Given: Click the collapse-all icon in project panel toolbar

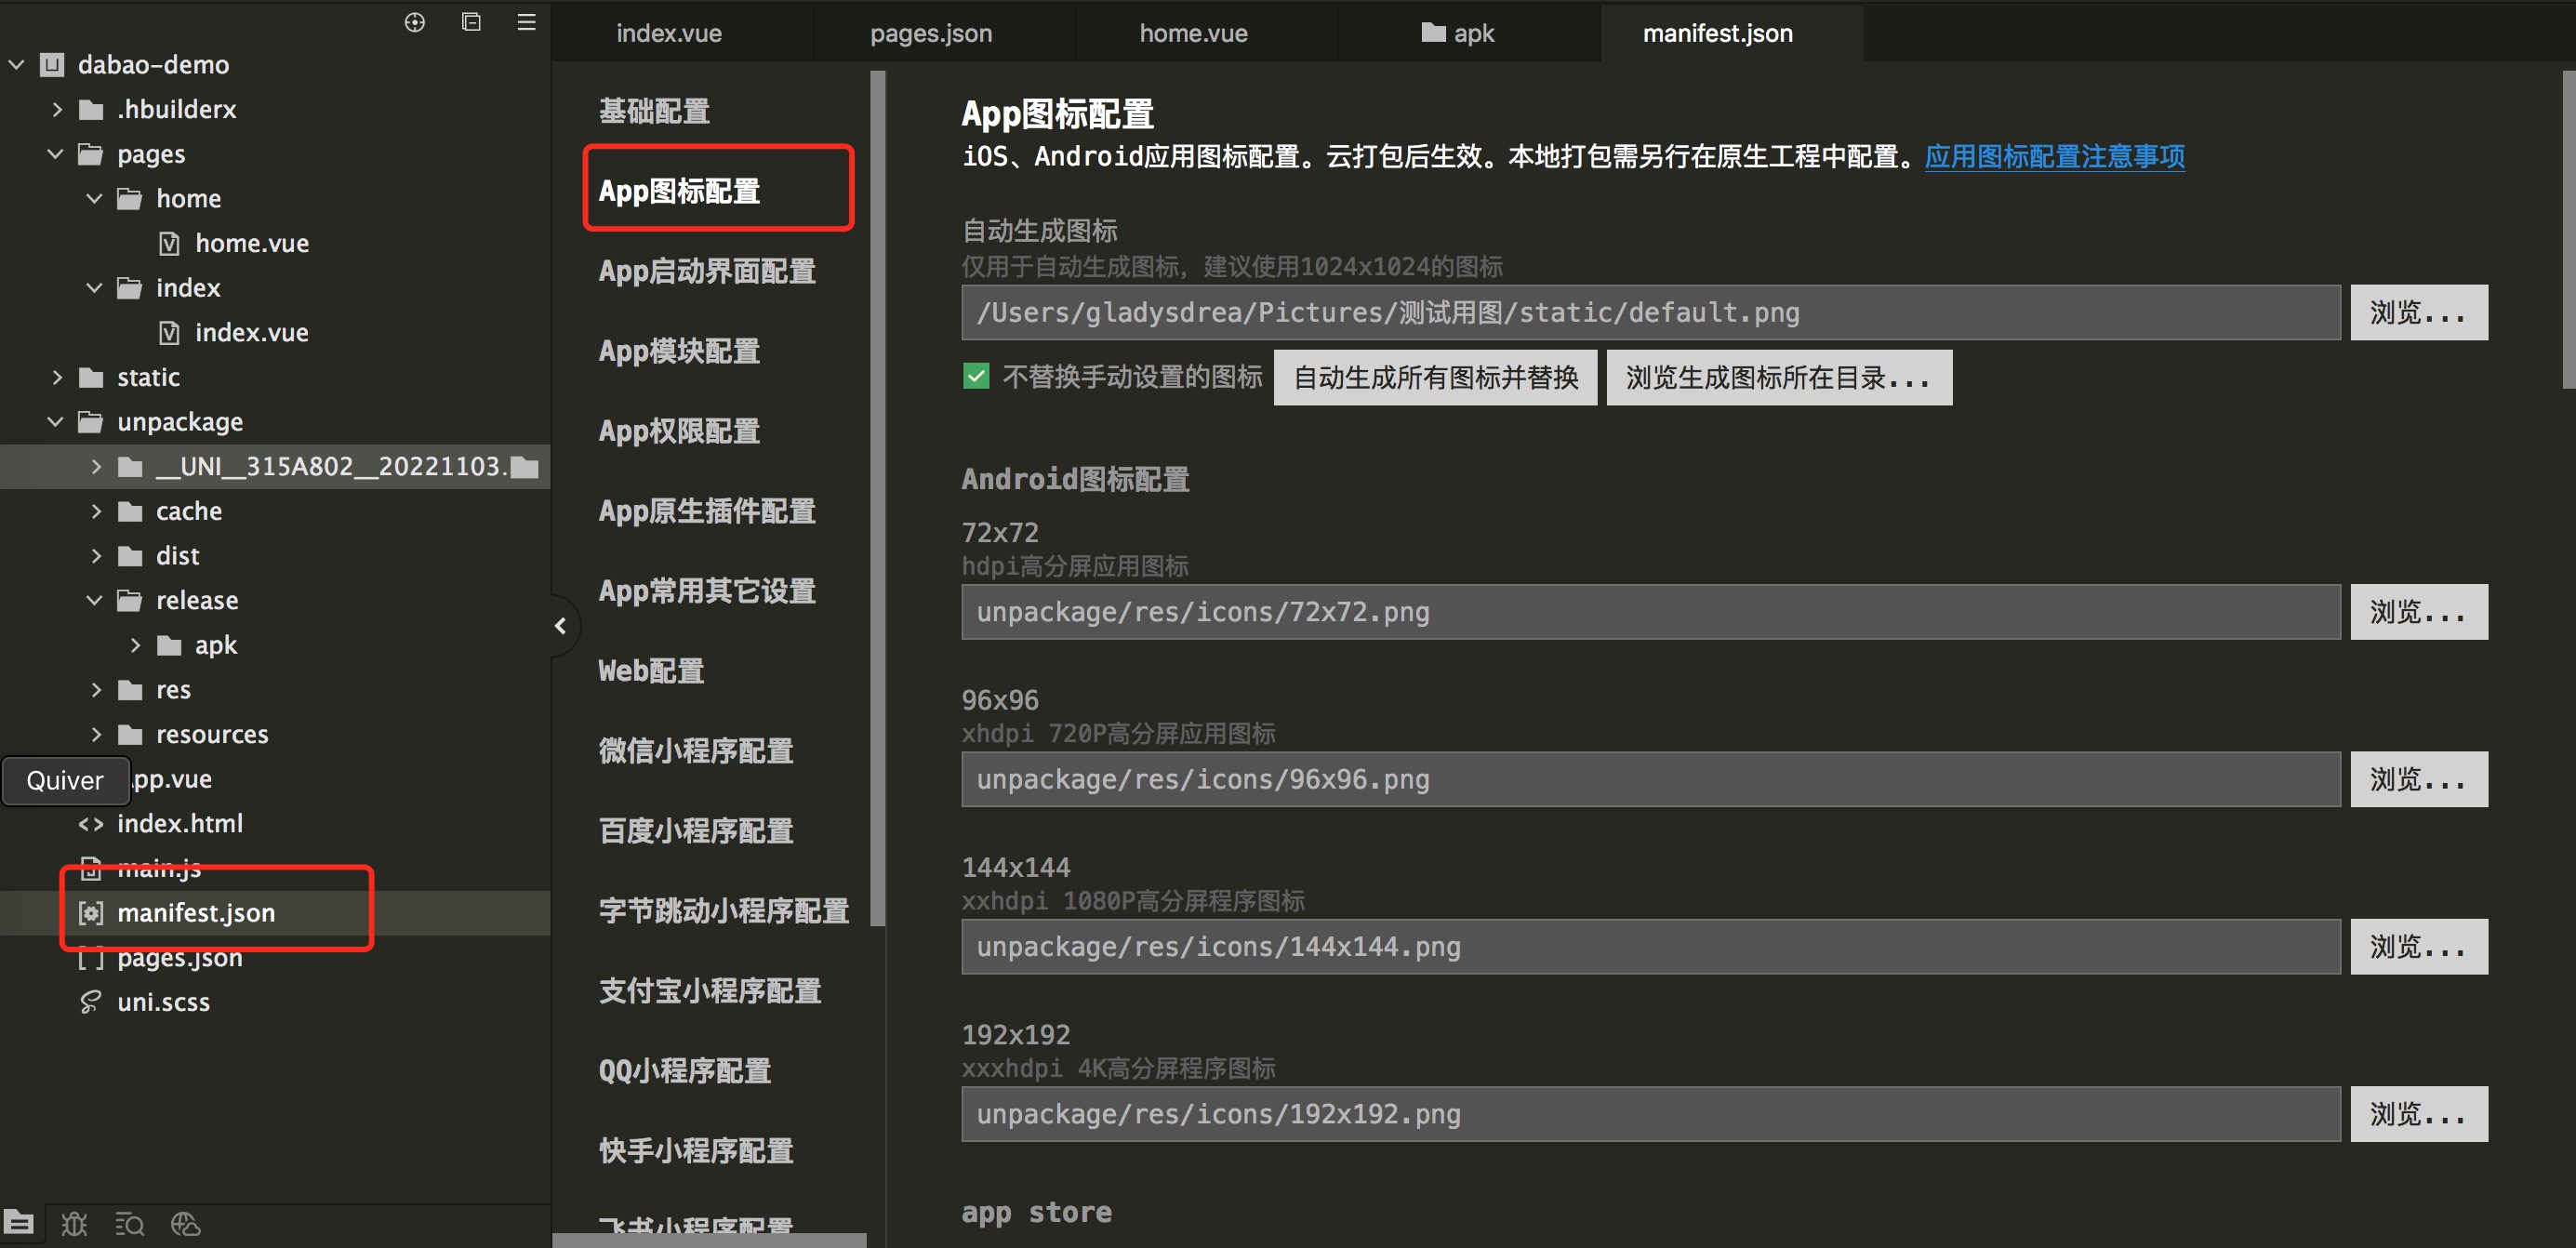Looking at the screenshot, I should click(470, 22).
